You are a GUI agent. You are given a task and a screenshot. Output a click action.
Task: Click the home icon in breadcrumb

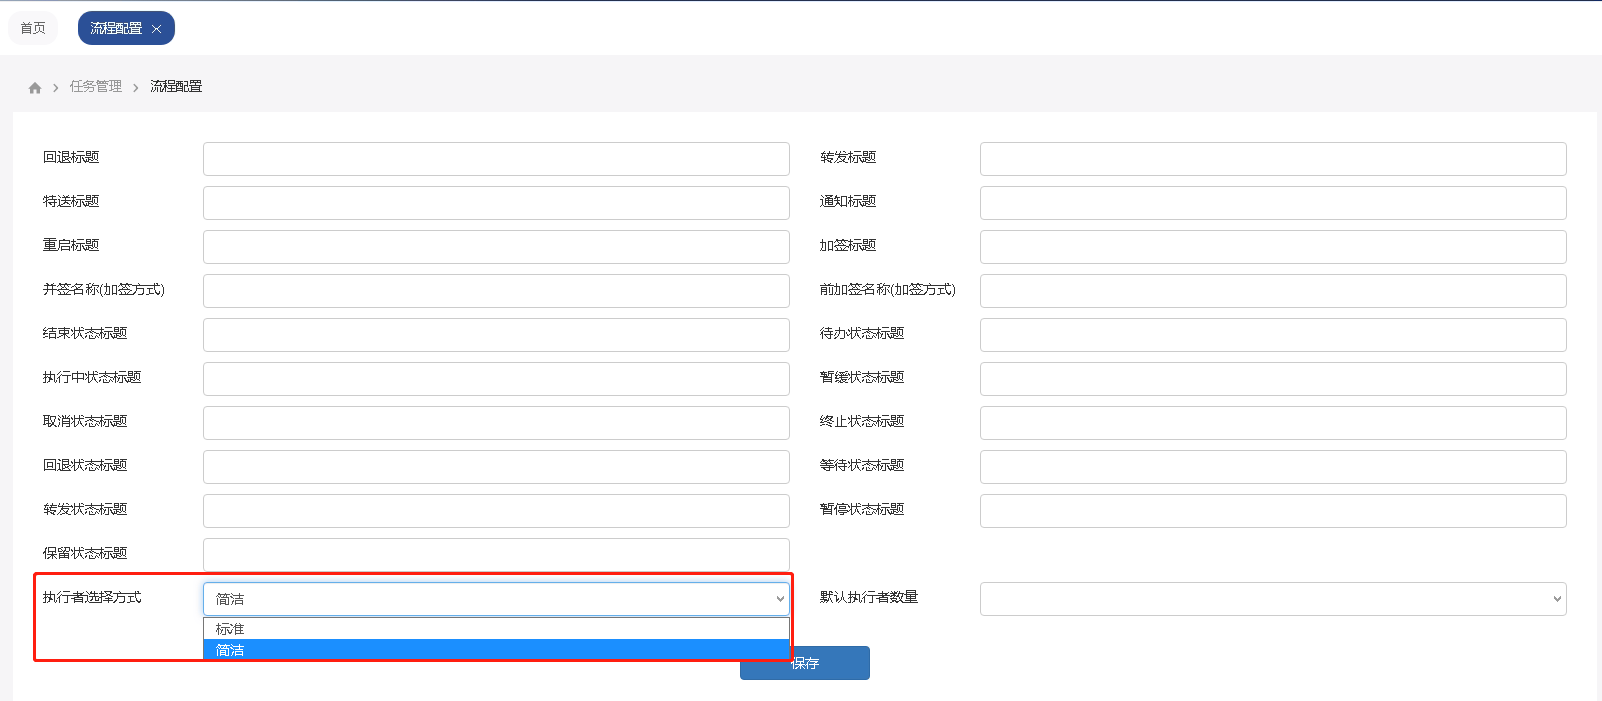[35, 88]
